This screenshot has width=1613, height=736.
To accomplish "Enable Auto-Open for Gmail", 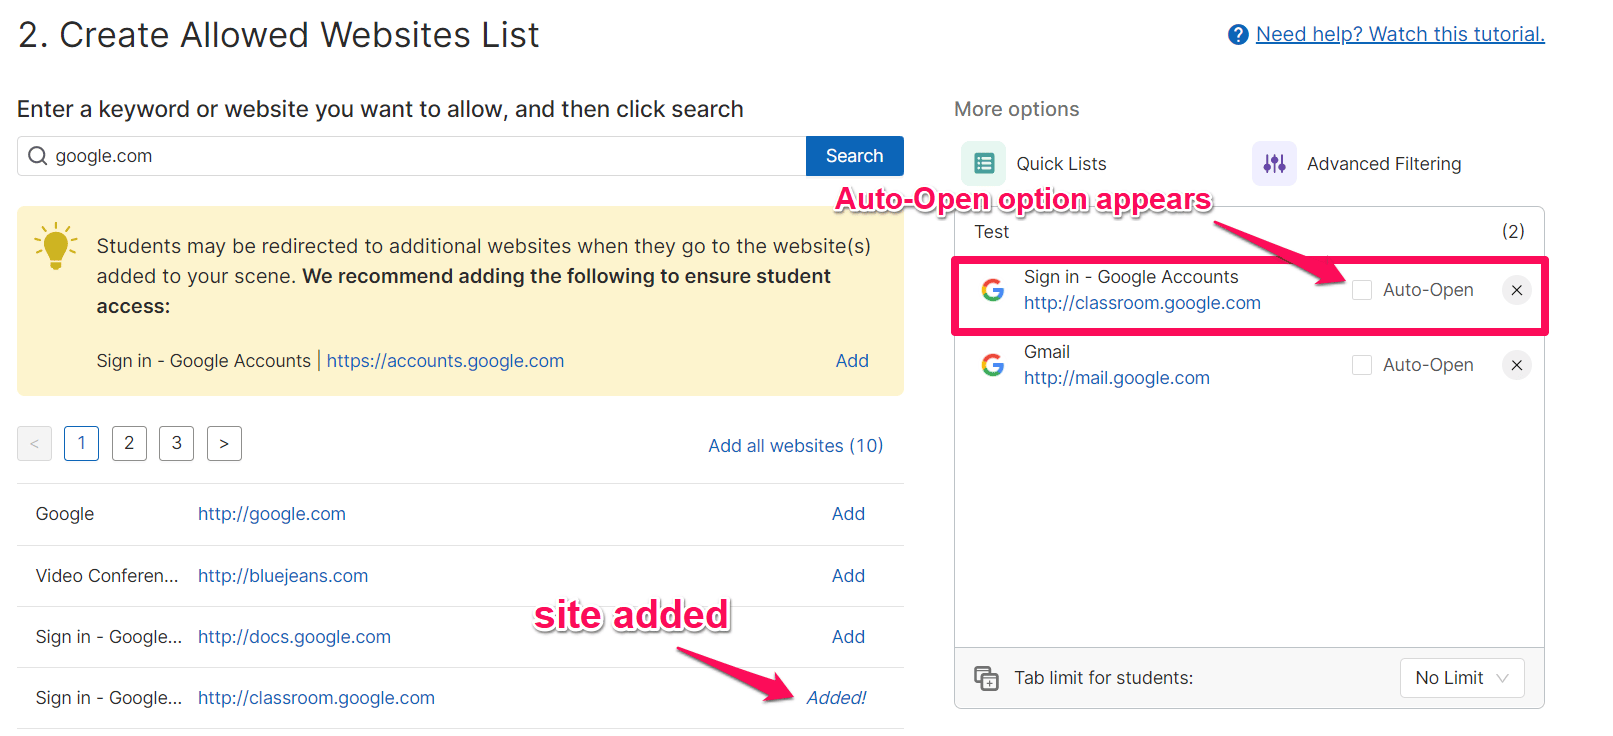I will point(1362,365).
